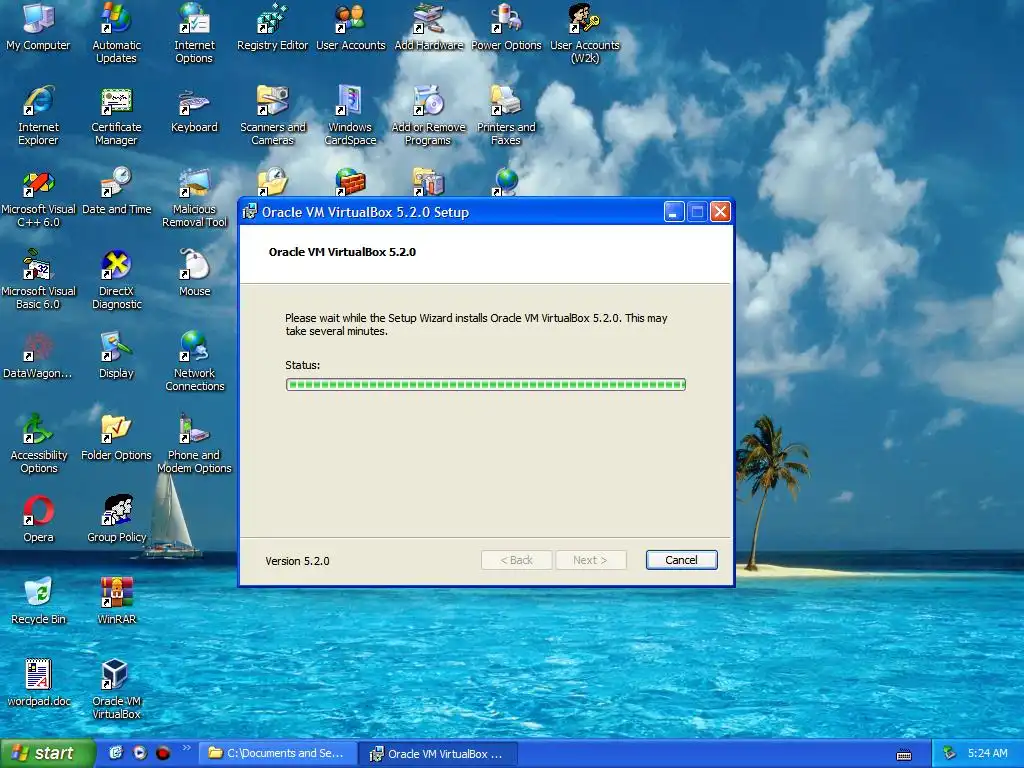
Task: Select the Power Options shortcut
Action: [x=506, y=27]
